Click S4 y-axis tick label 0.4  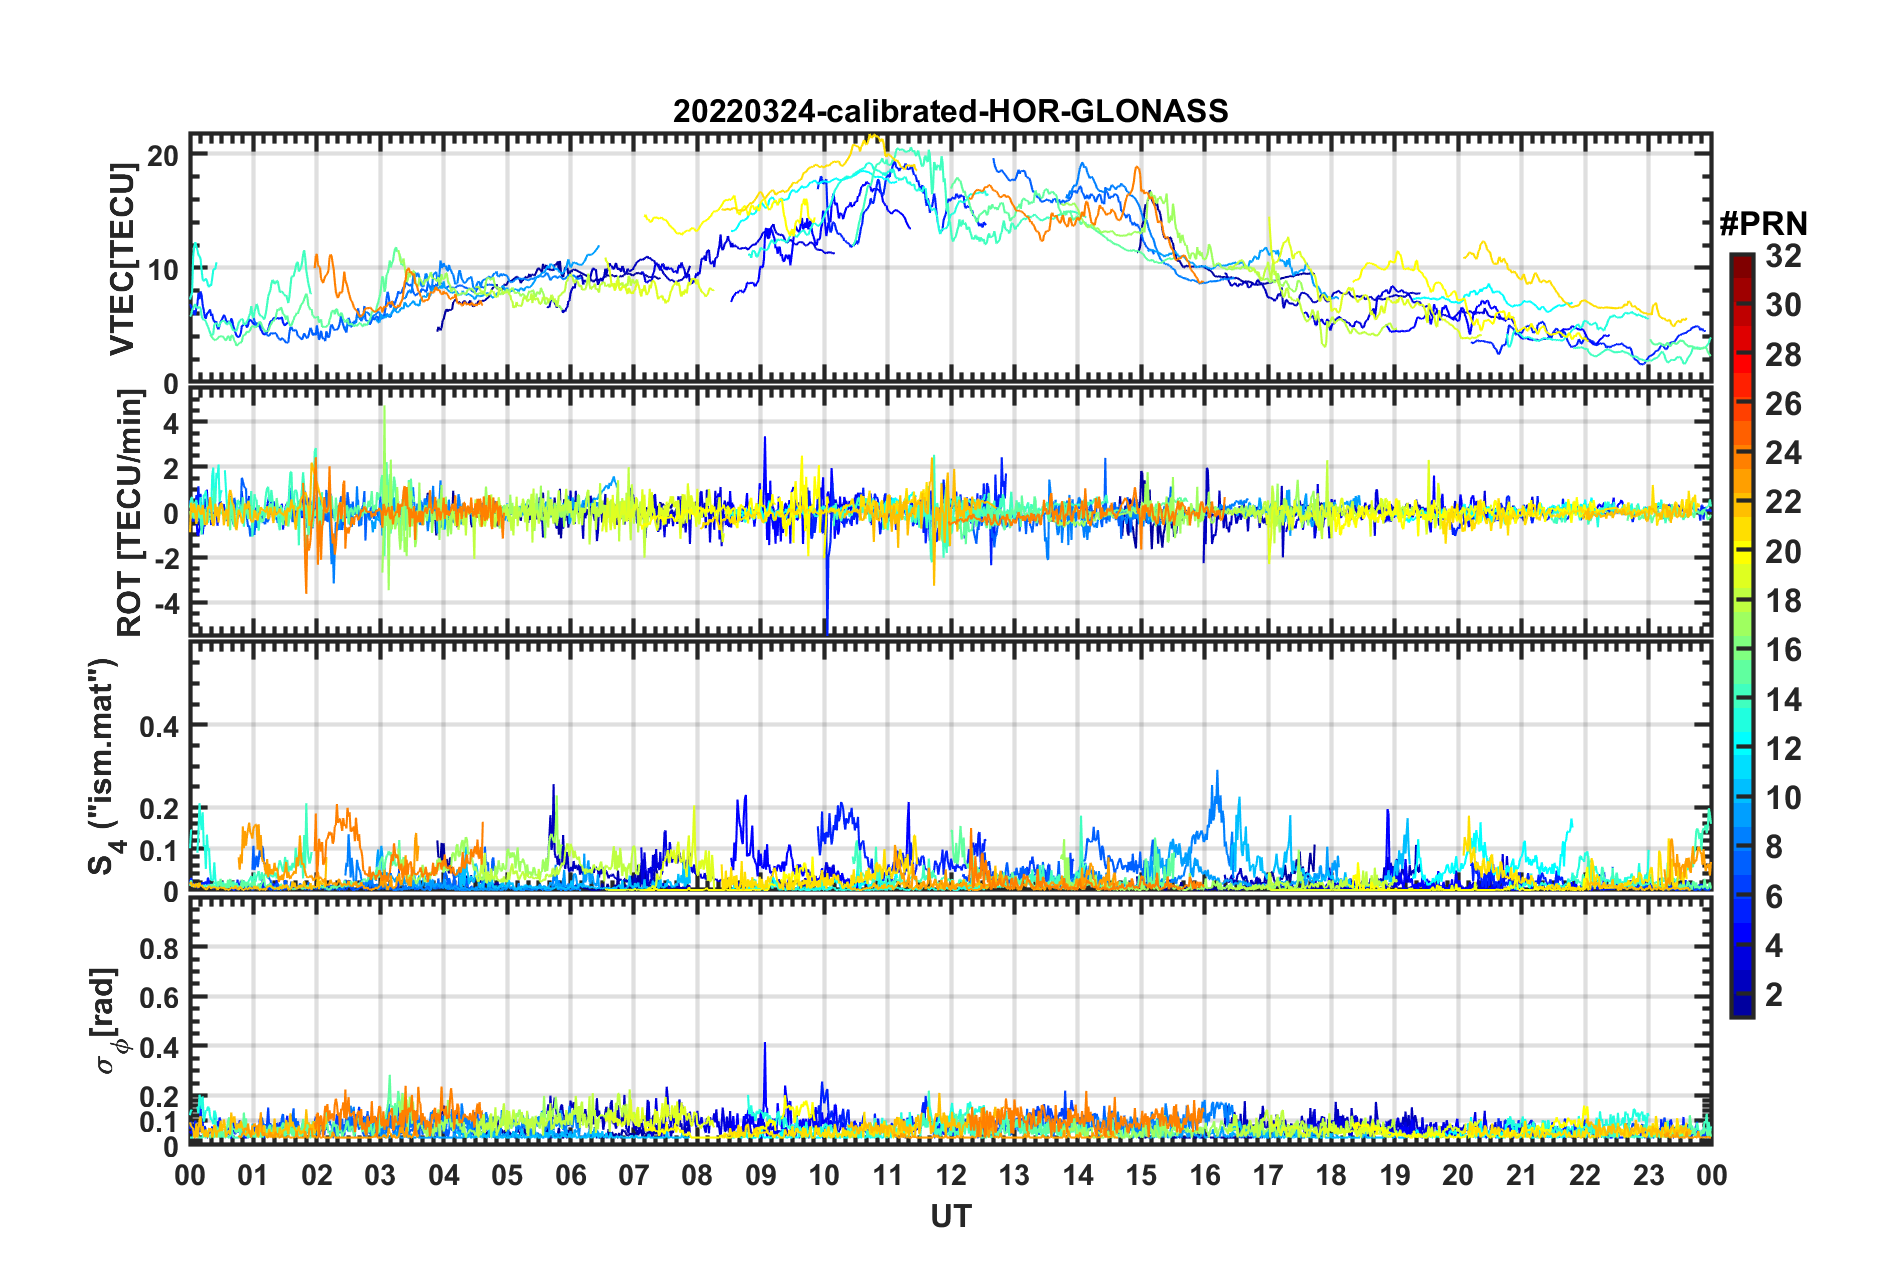pyautogui.click(x=160, y=727)
